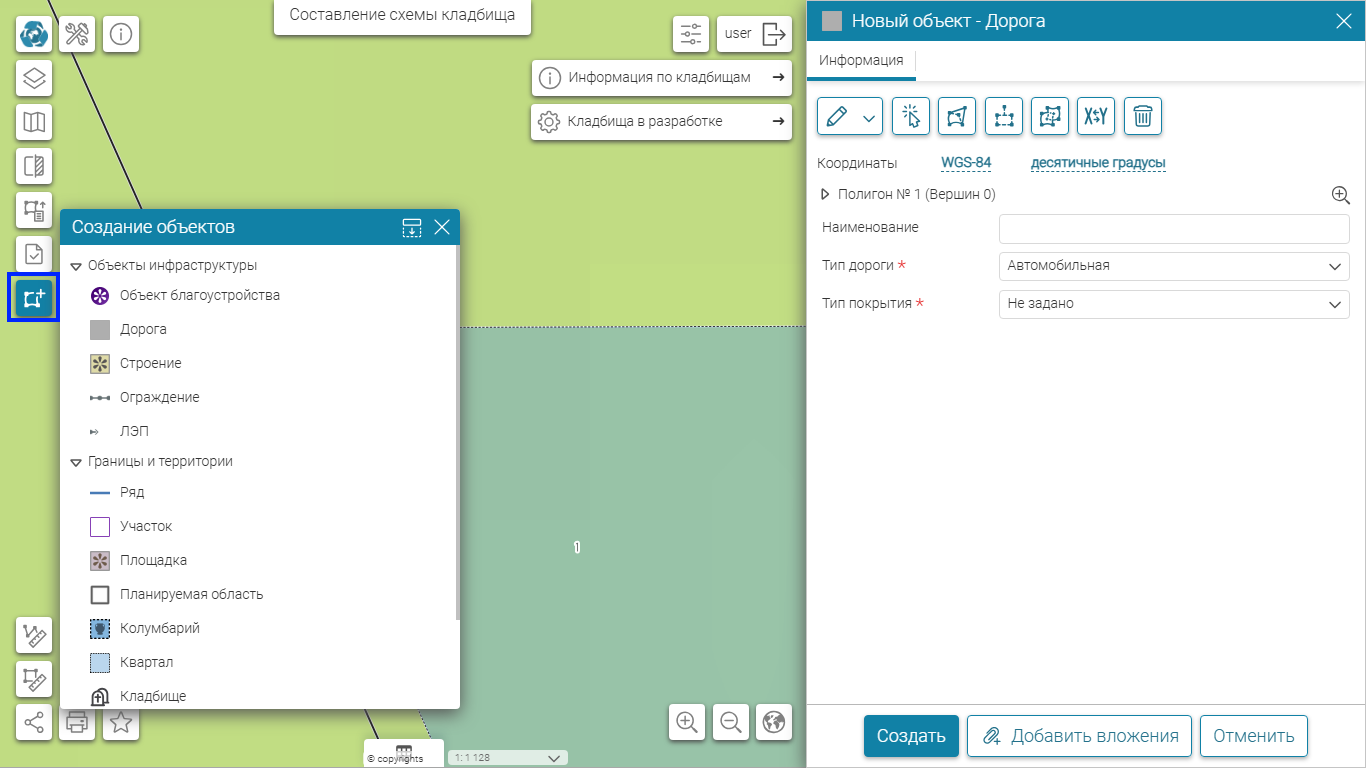
Task: Click the globe full-extent icon
Action: 773,722
